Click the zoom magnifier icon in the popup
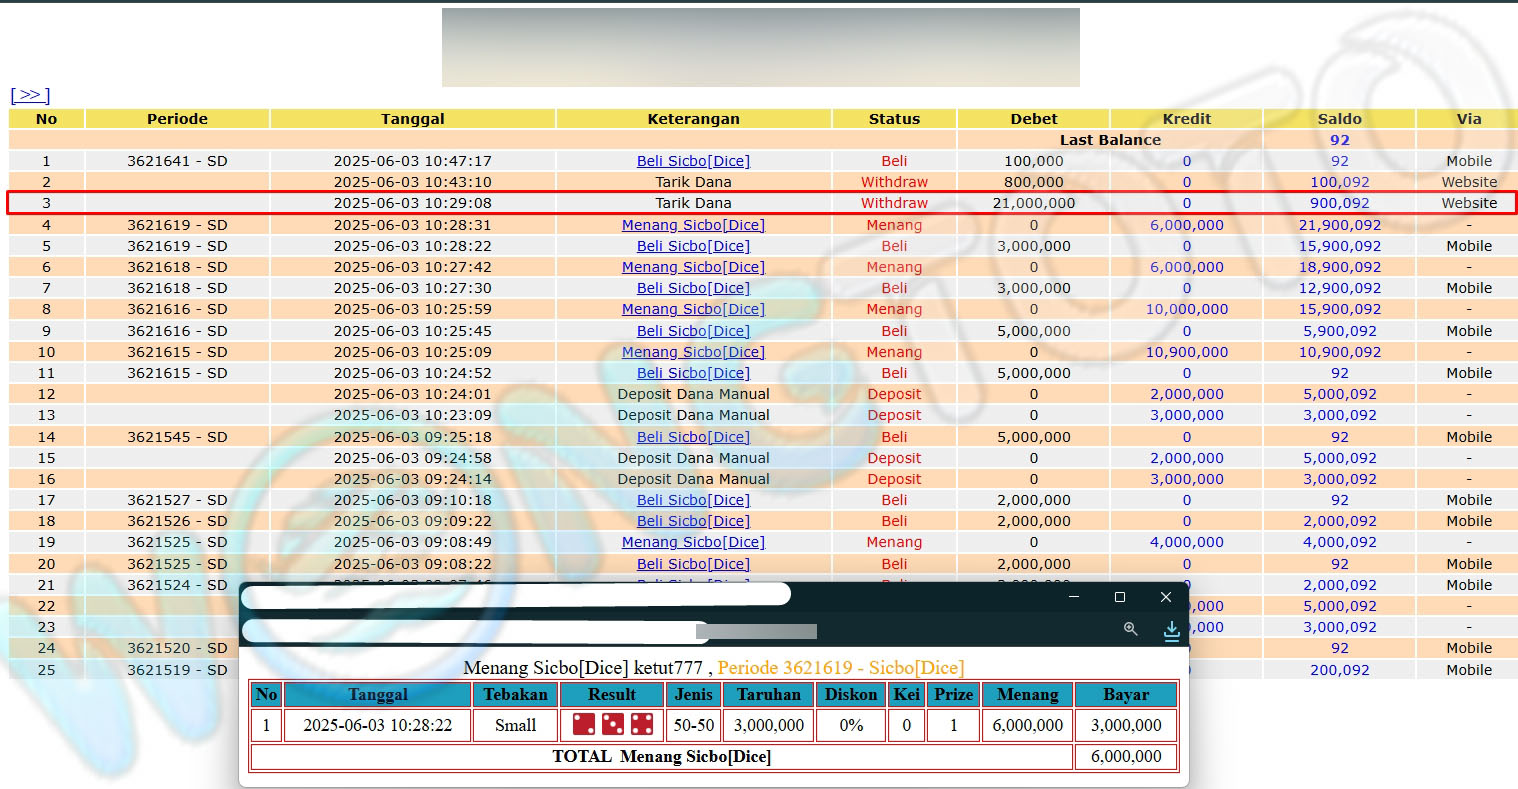Screen dimensions: 1518x789 1130,629
